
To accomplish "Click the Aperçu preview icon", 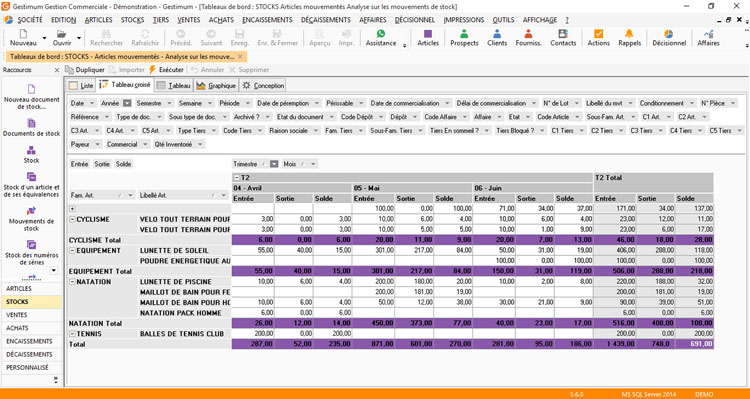I will pyautogui.click(x=320, y=34).
